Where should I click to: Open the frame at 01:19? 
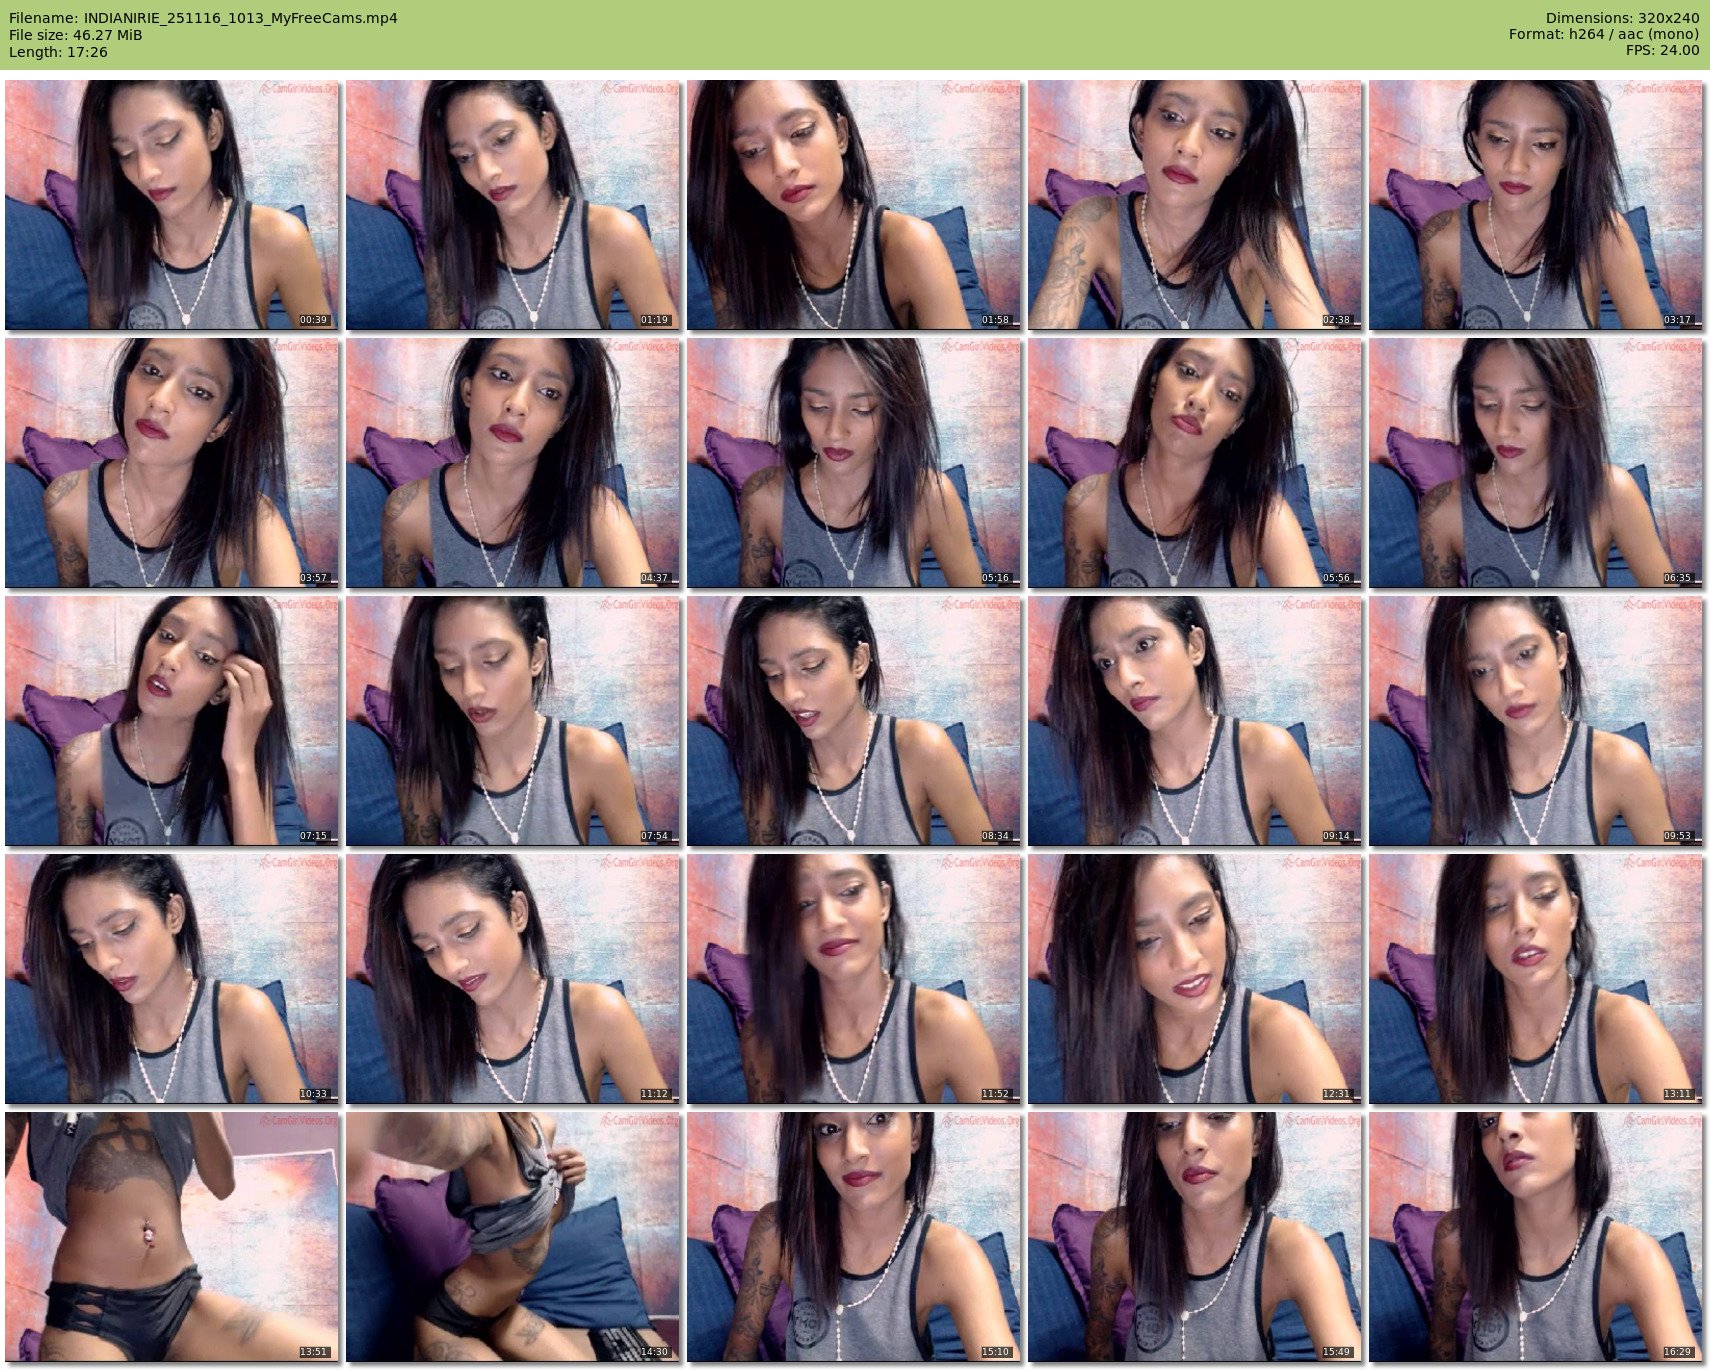(513, 205)
